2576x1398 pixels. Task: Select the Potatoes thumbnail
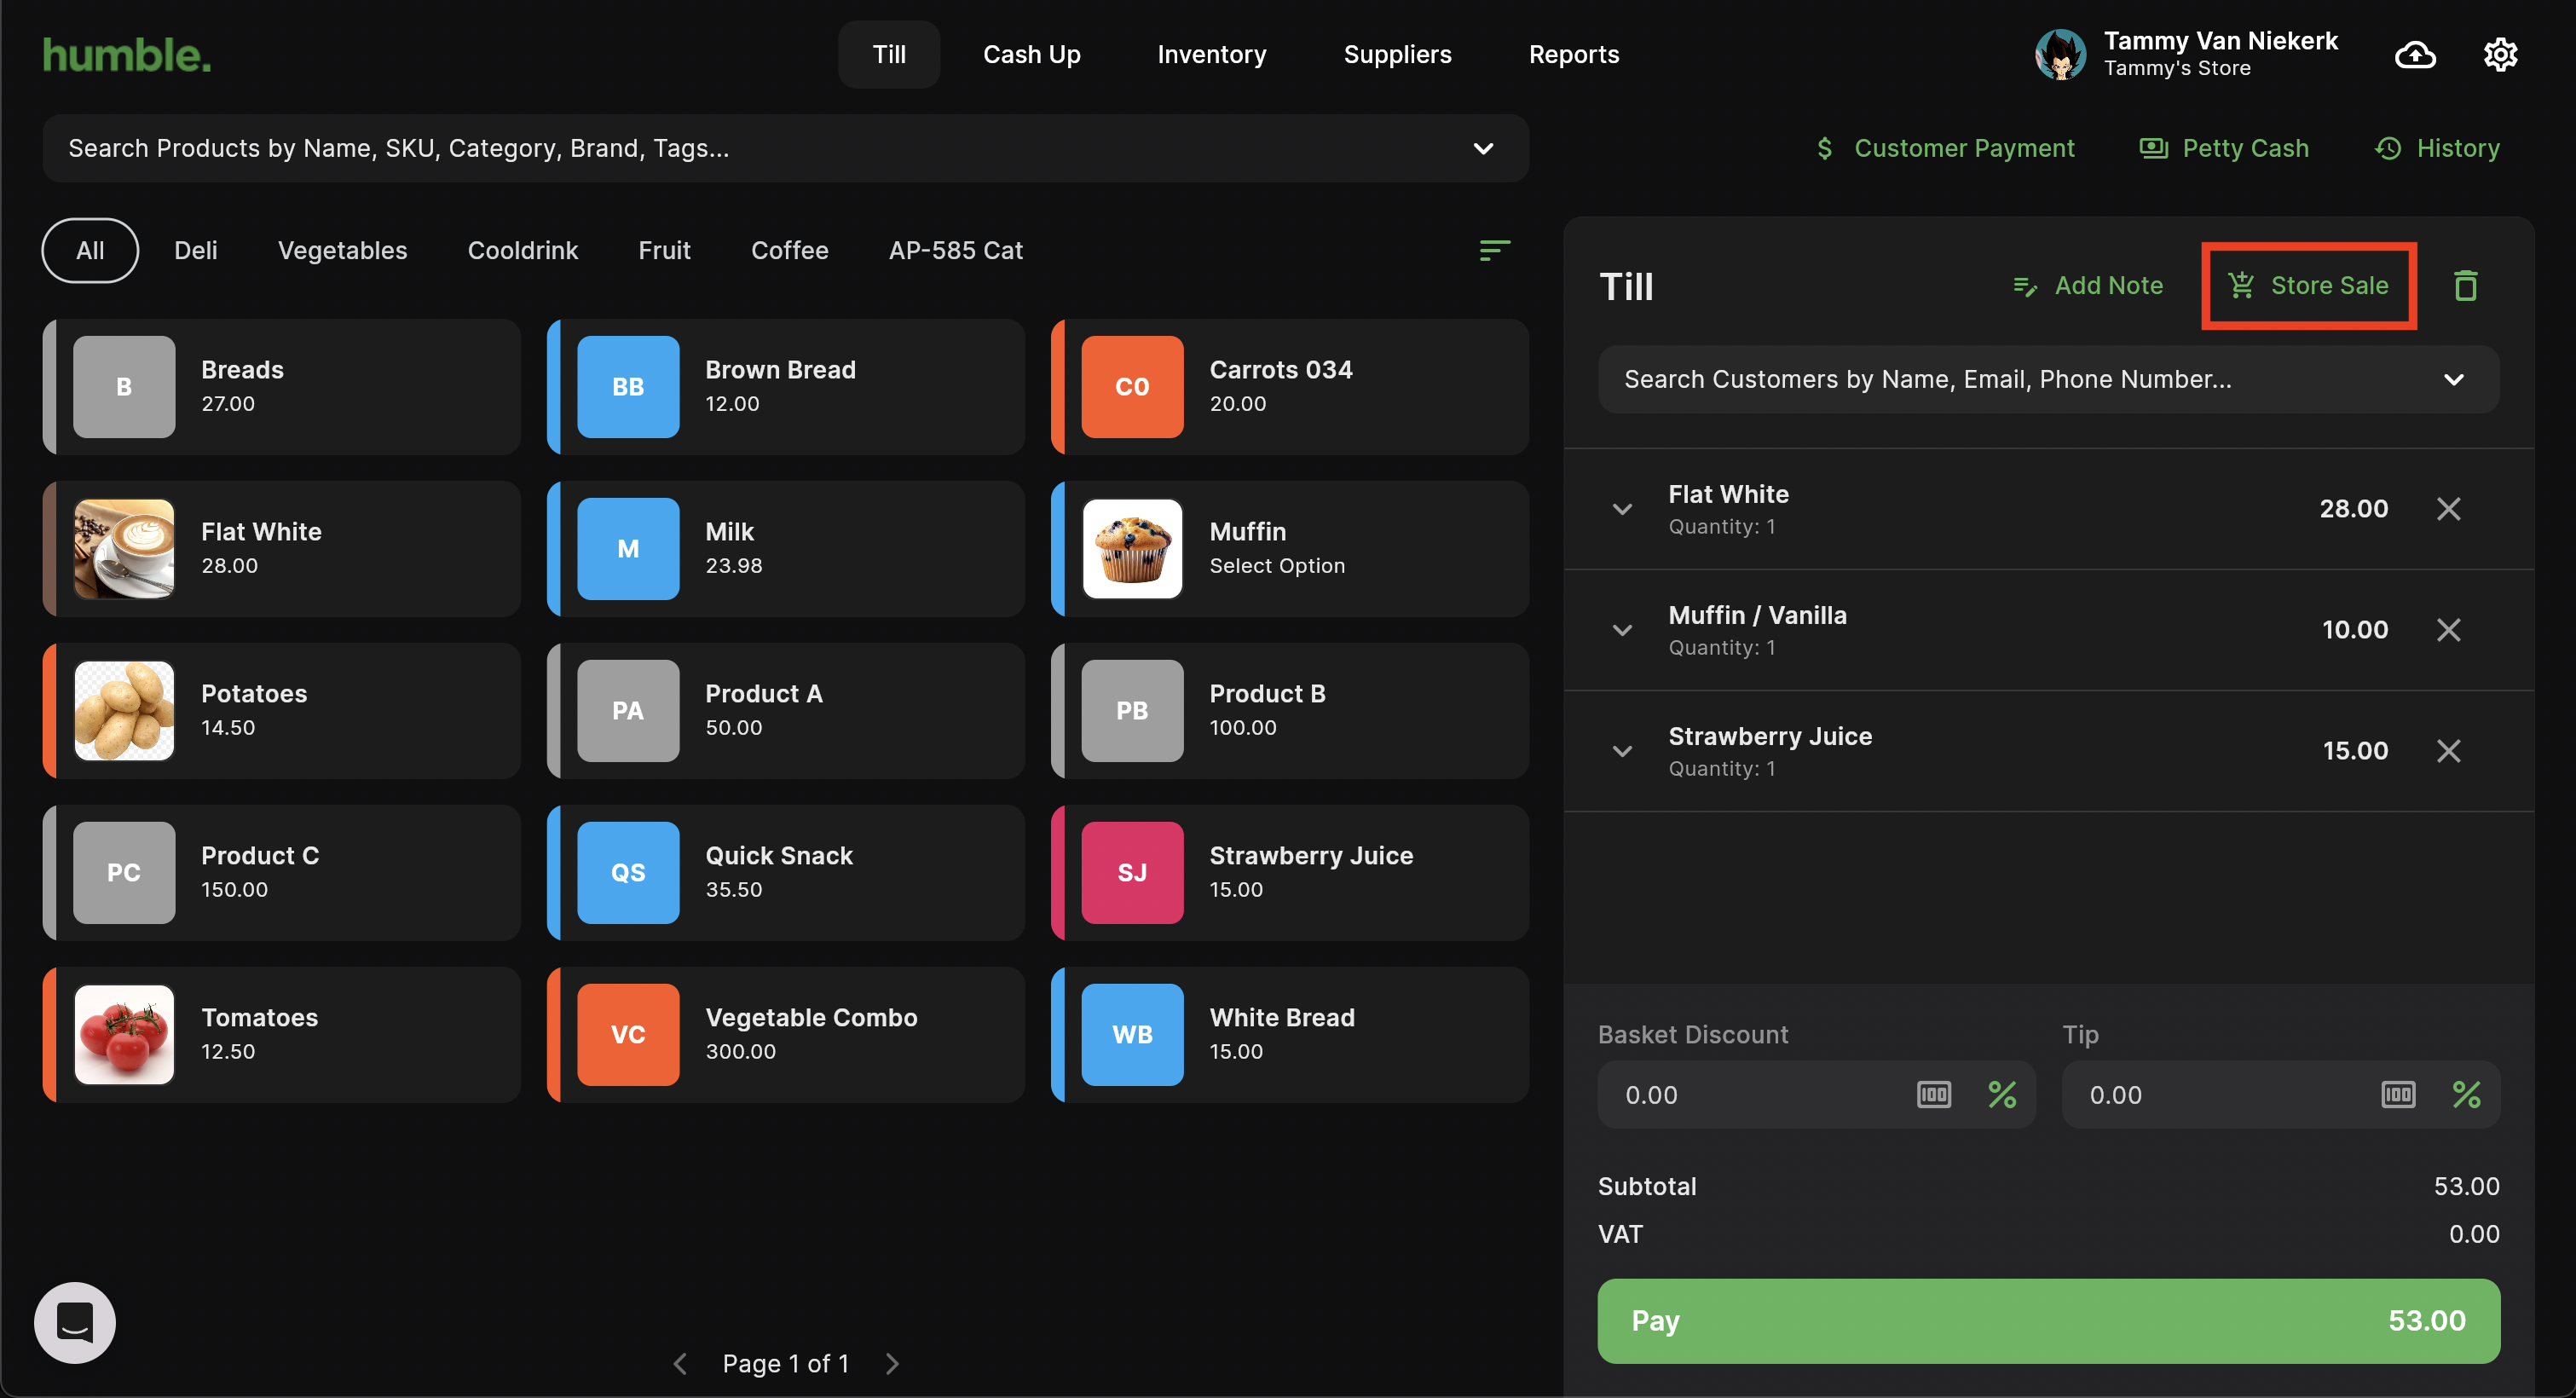click(124, 711)
